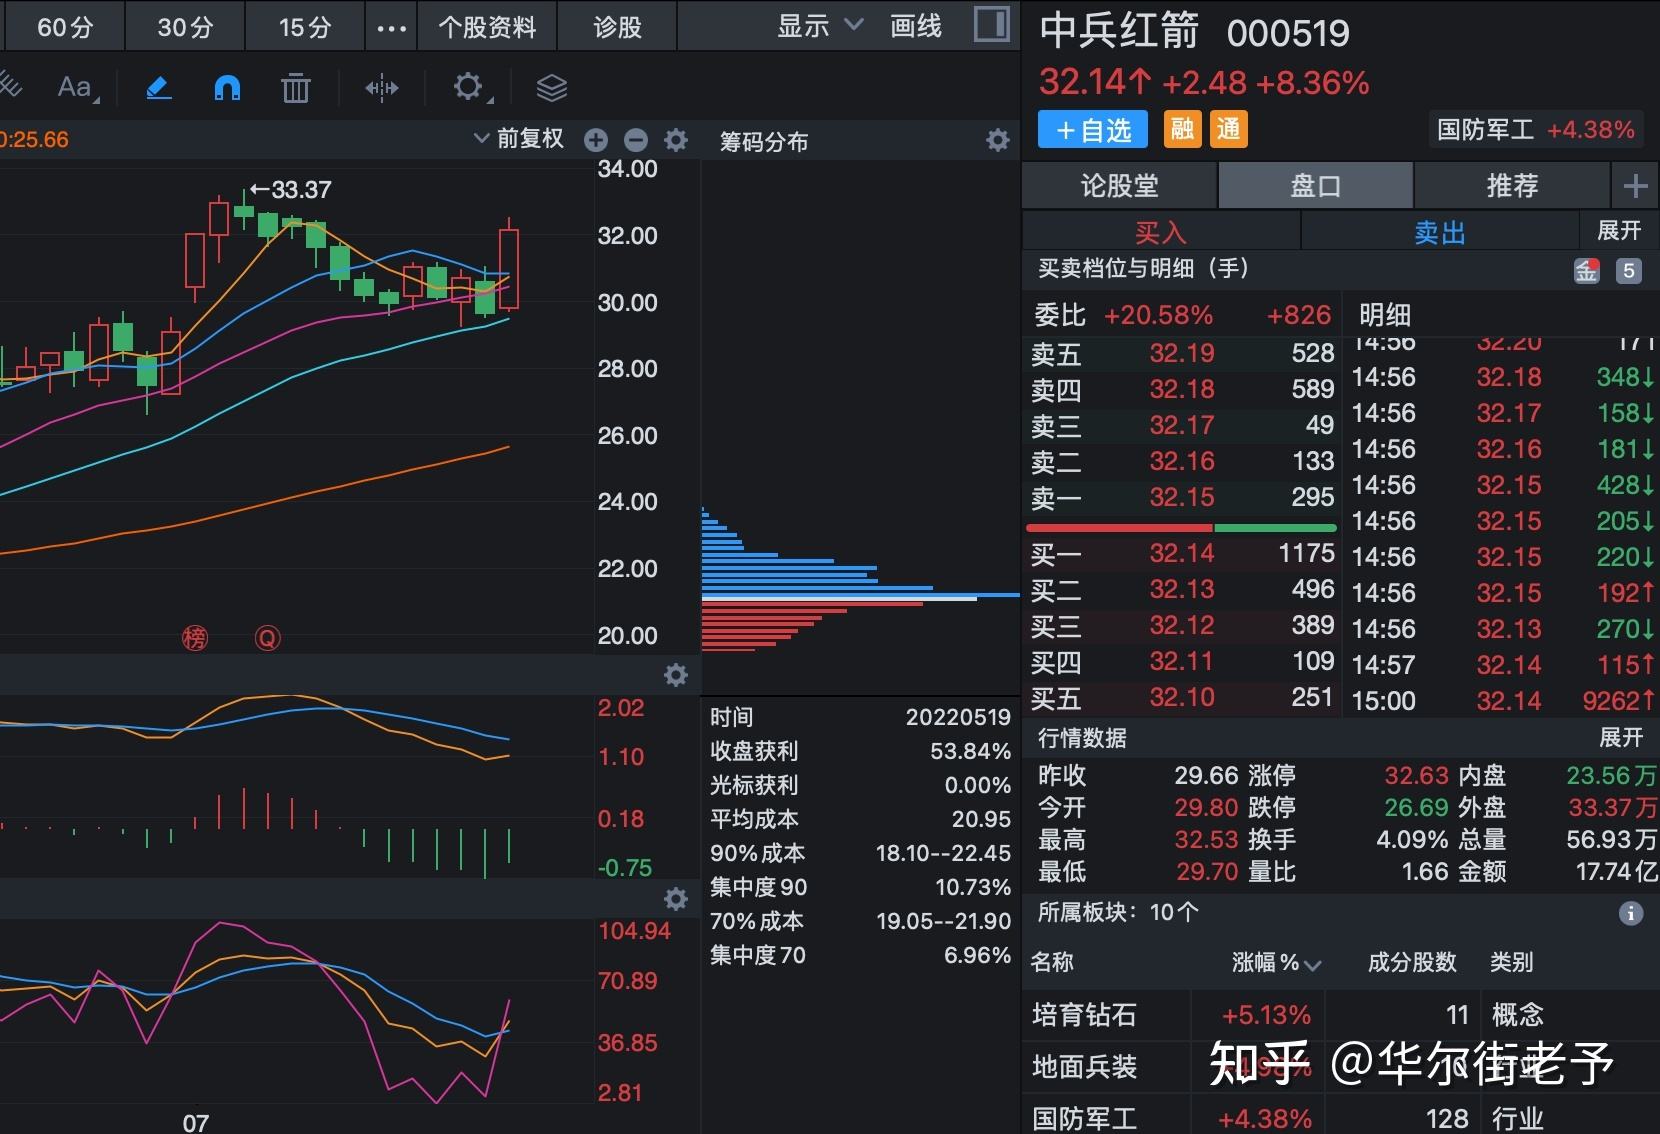Click the horizontal compress chart icon
The width and height of the screenshot is (1660, 1134).
coord(381,88)
